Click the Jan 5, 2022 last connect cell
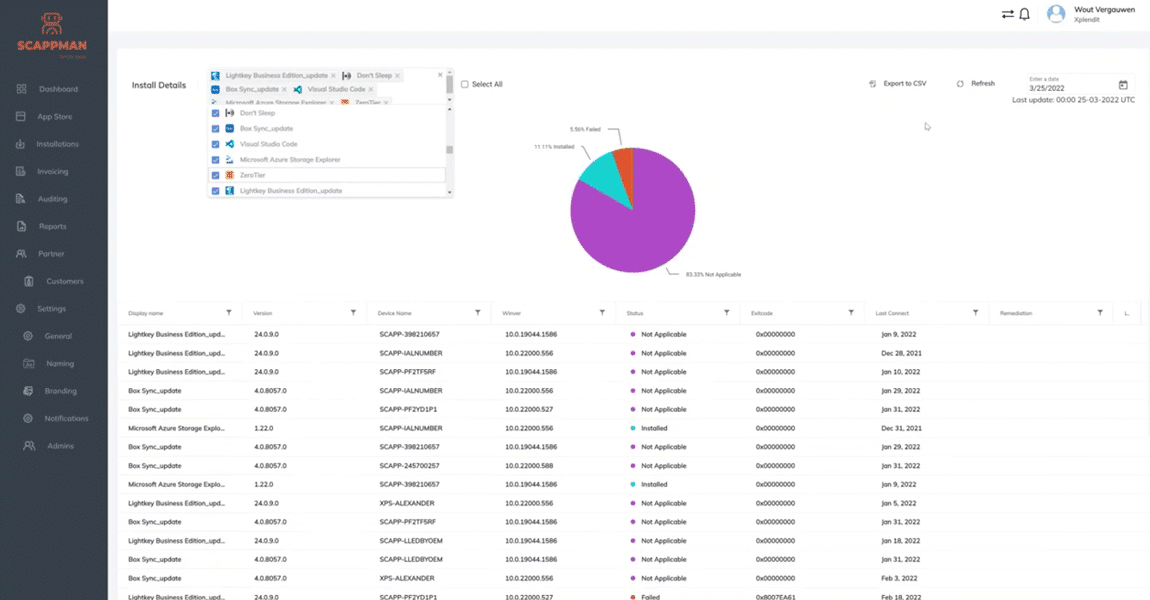Viewport: 1150px width, 600px height. tap(898, 503)
